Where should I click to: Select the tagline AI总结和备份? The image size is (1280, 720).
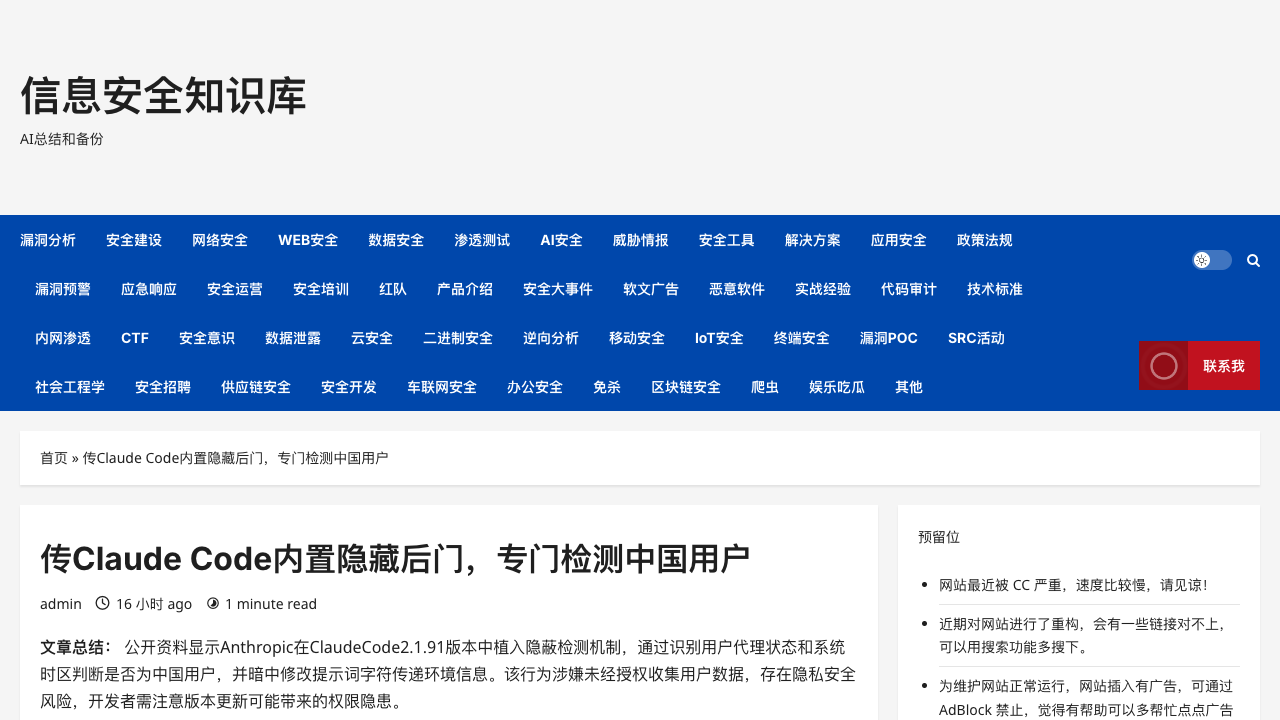click(62, 139)
